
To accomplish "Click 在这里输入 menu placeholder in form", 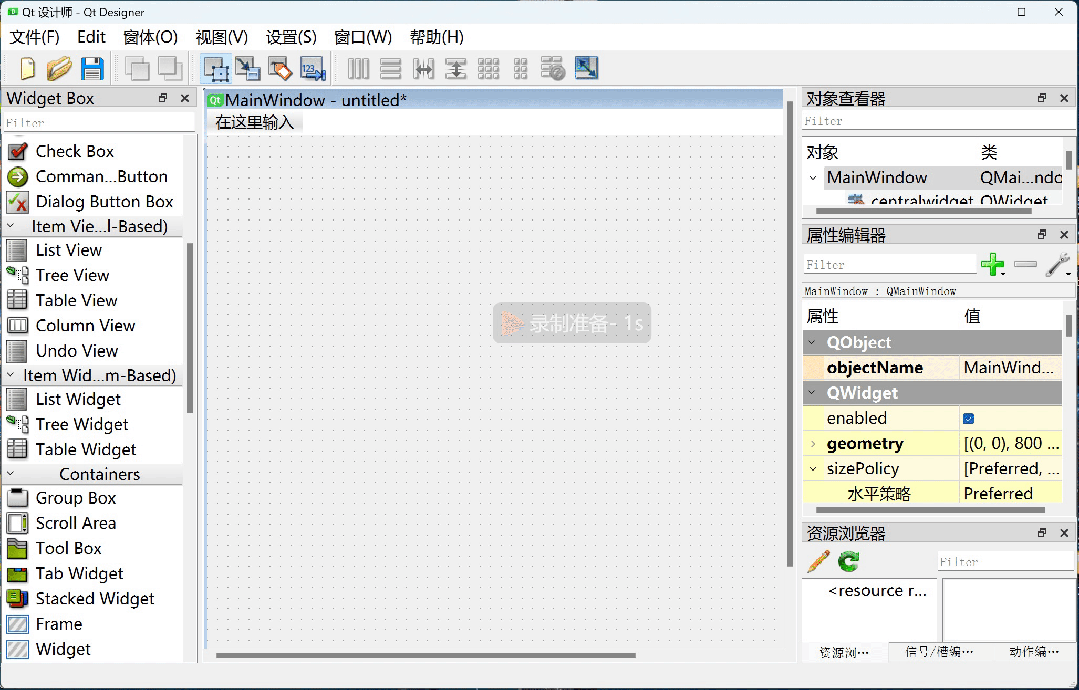I will pyautogui.click(x=255, y=122).
